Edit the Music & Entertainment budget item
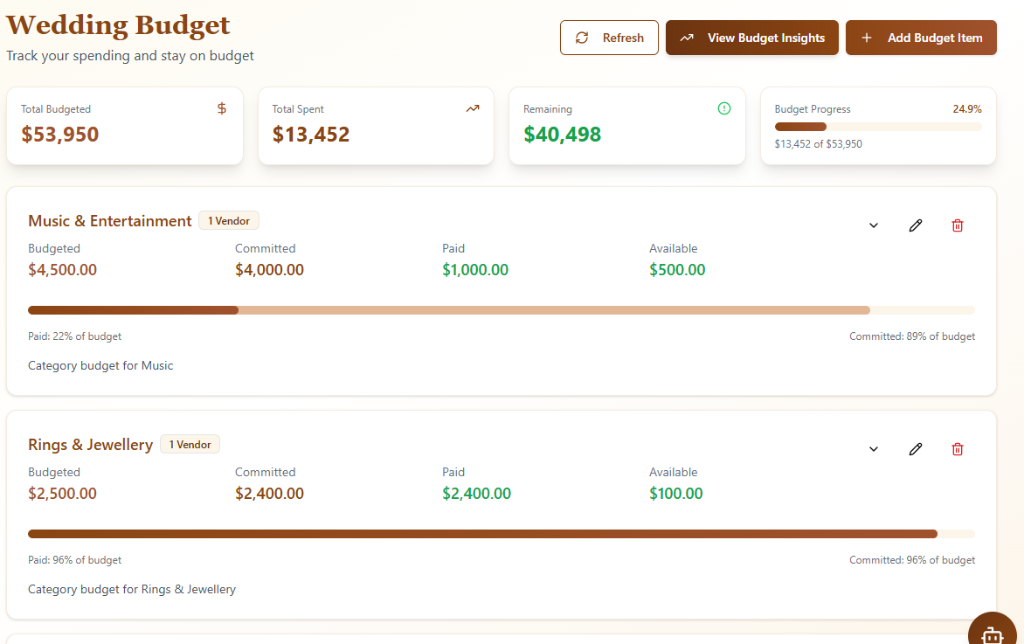Screen dimensions: 1024x644 coord(916,225)
